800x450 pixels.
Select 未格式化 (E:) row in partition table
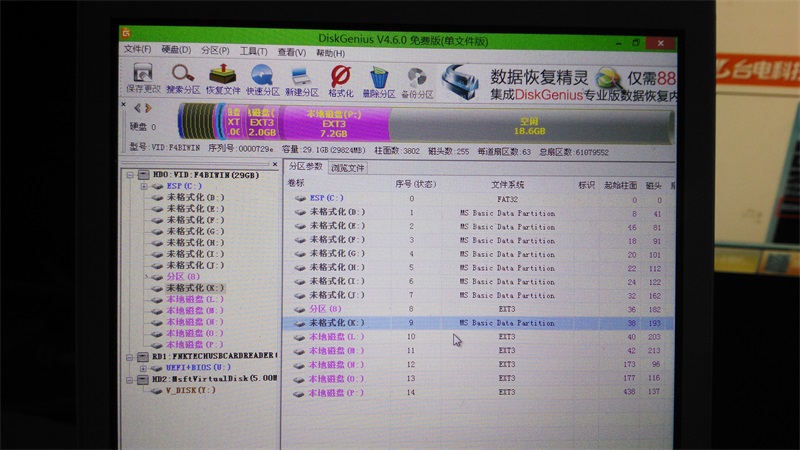(x=480, y=226)
